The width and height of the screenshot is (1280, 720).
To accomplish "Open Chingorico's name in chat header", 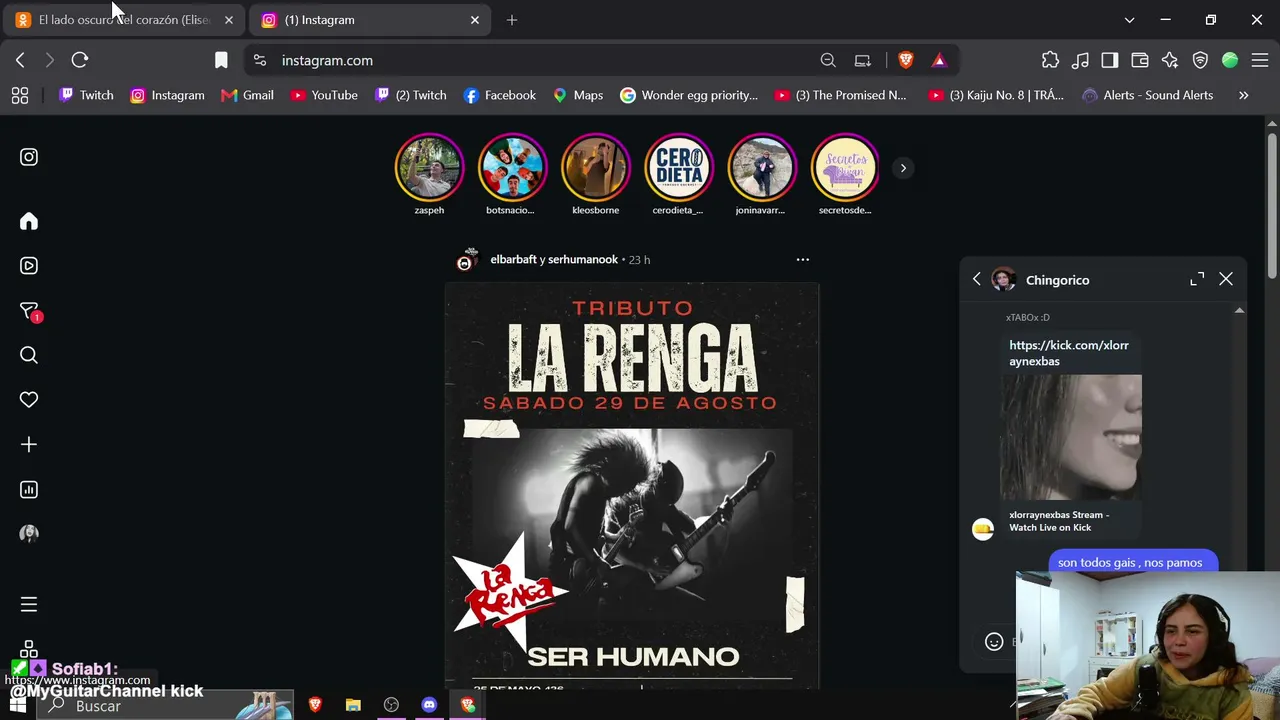I will (1057, 280).
